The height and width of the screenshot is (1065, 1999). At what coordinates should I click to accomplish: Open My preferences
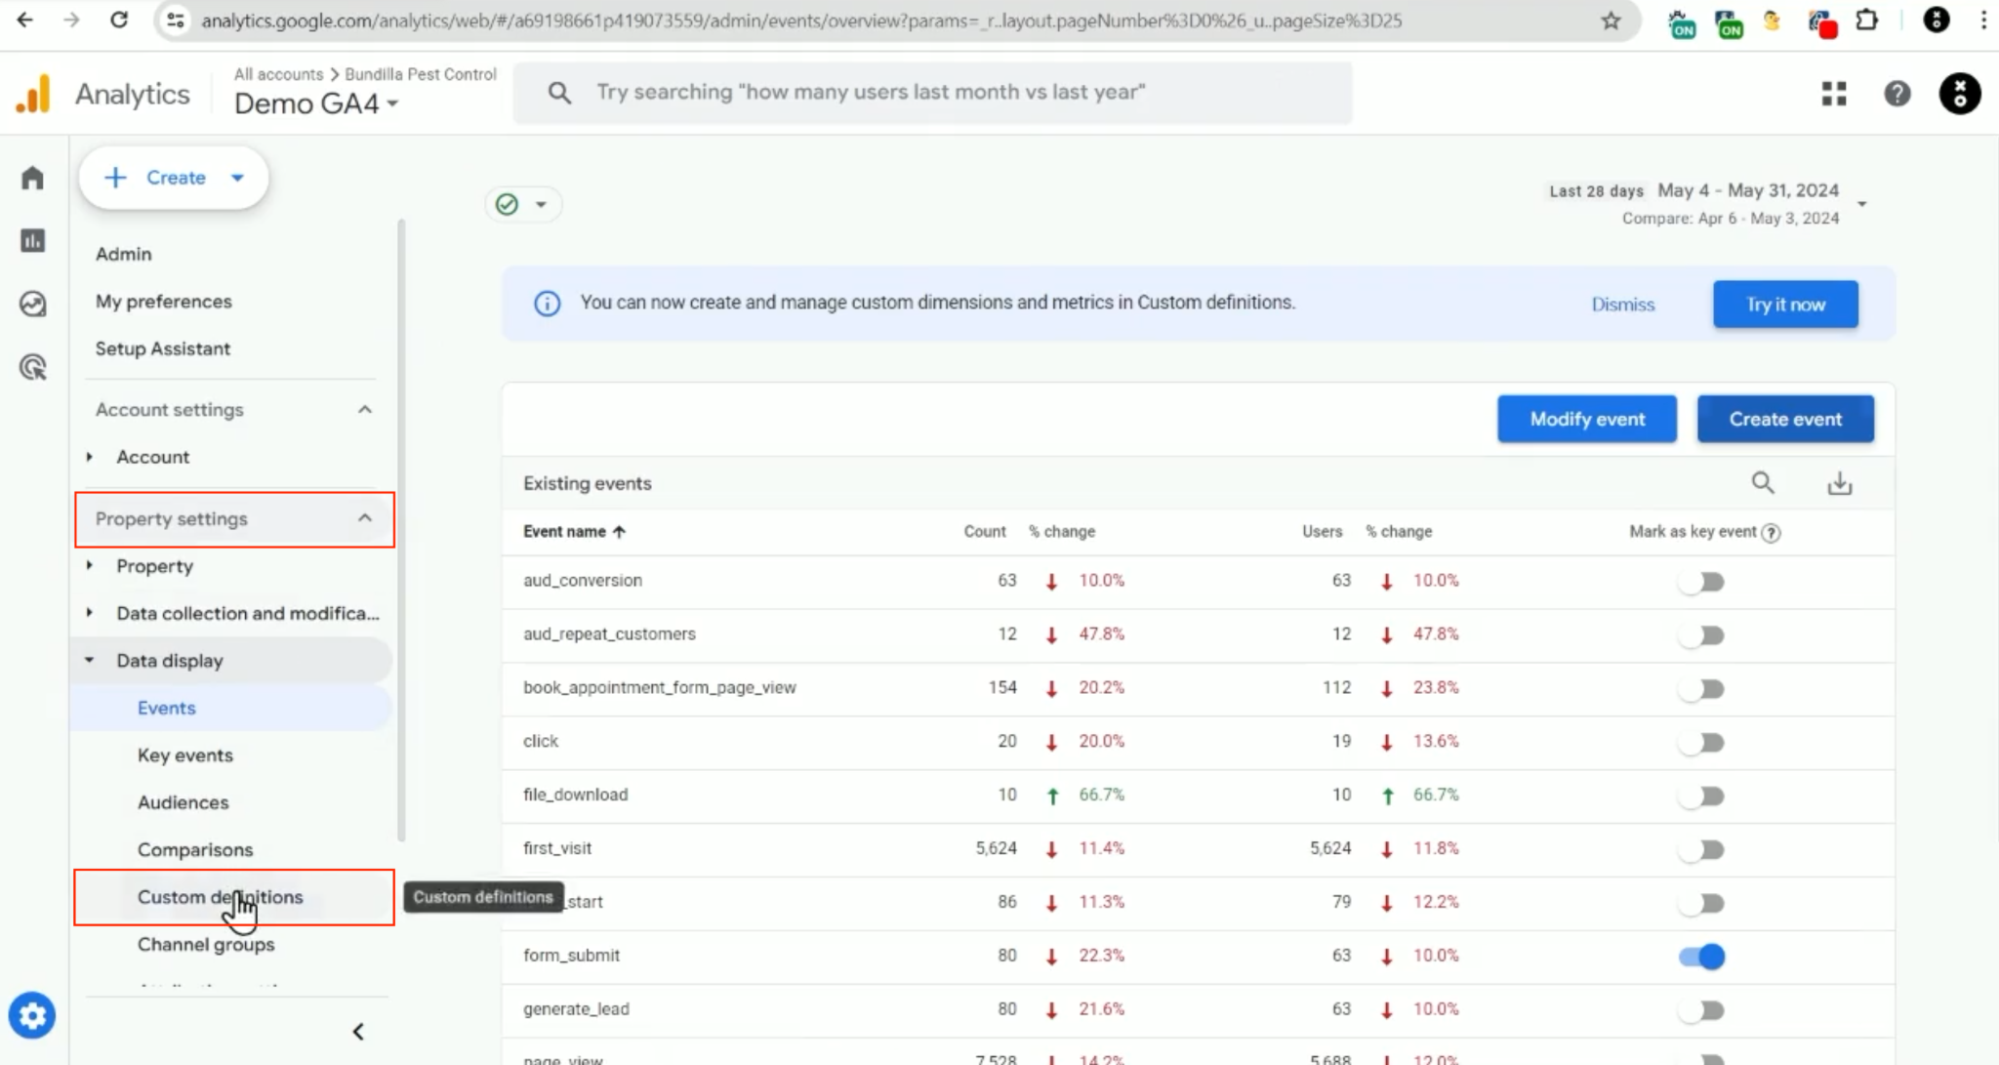(x=163, y=301)
